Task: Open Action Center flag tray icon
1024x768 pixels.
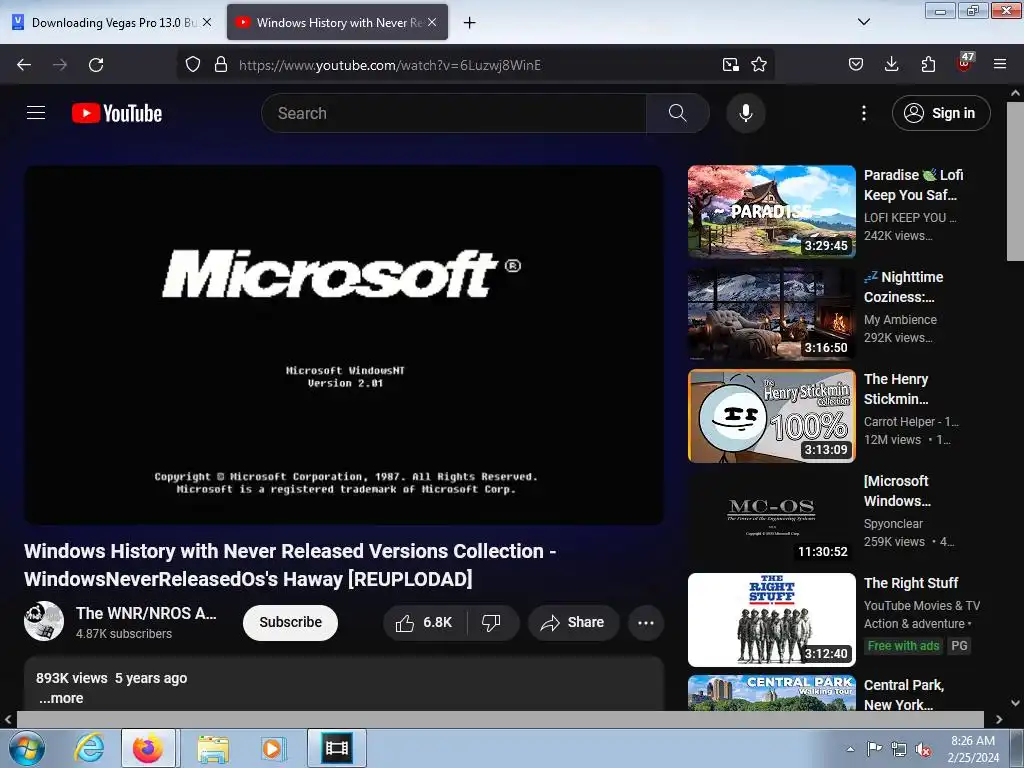Action: pyautogui.click(x=874, y=749)
